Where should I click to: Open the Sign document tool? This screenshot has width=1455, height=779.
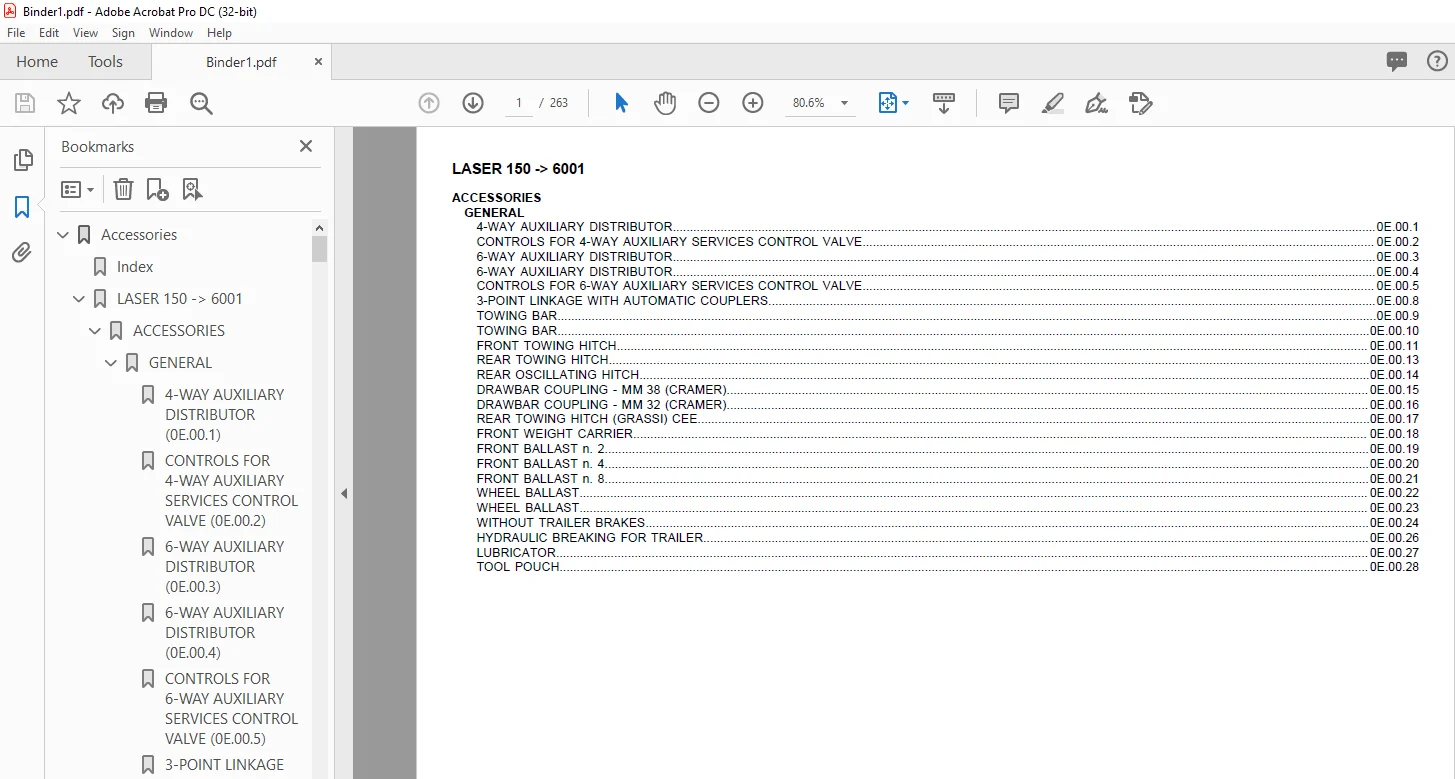coord(1096,103)
